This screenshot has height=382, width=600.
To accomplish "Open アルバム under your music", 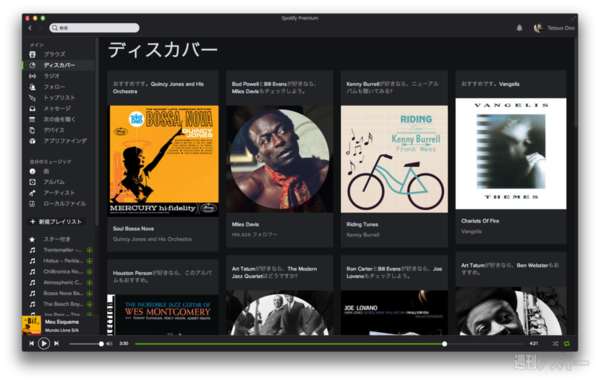I will [x=54, y=182].
